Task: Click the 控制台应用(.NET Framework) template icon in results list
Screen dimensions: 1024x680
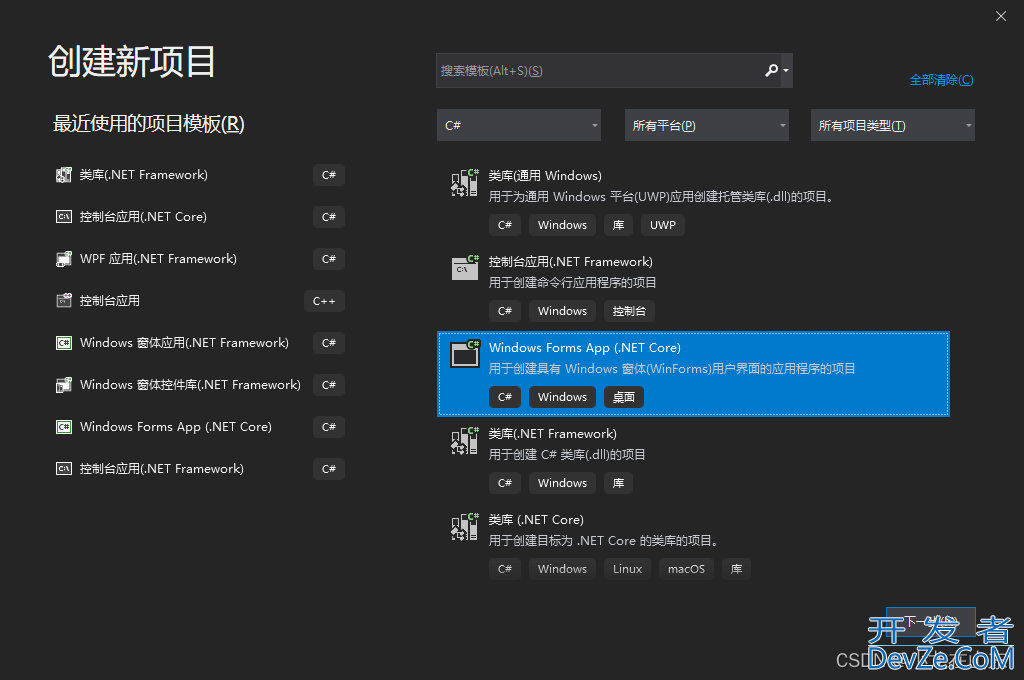Action: (x=465, y=268)
